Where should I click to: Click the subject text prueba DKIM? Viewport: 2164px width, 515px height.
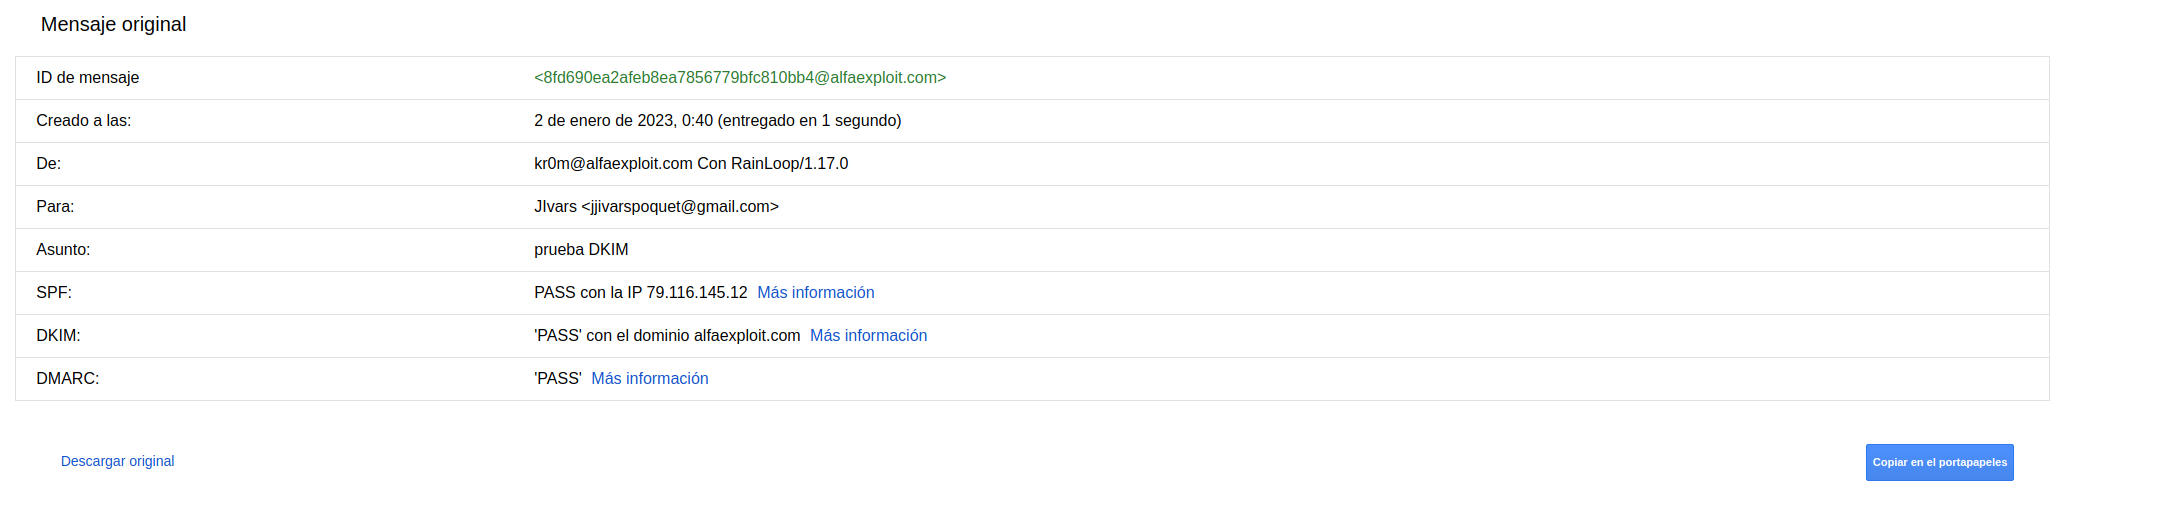tap(581, 249)
